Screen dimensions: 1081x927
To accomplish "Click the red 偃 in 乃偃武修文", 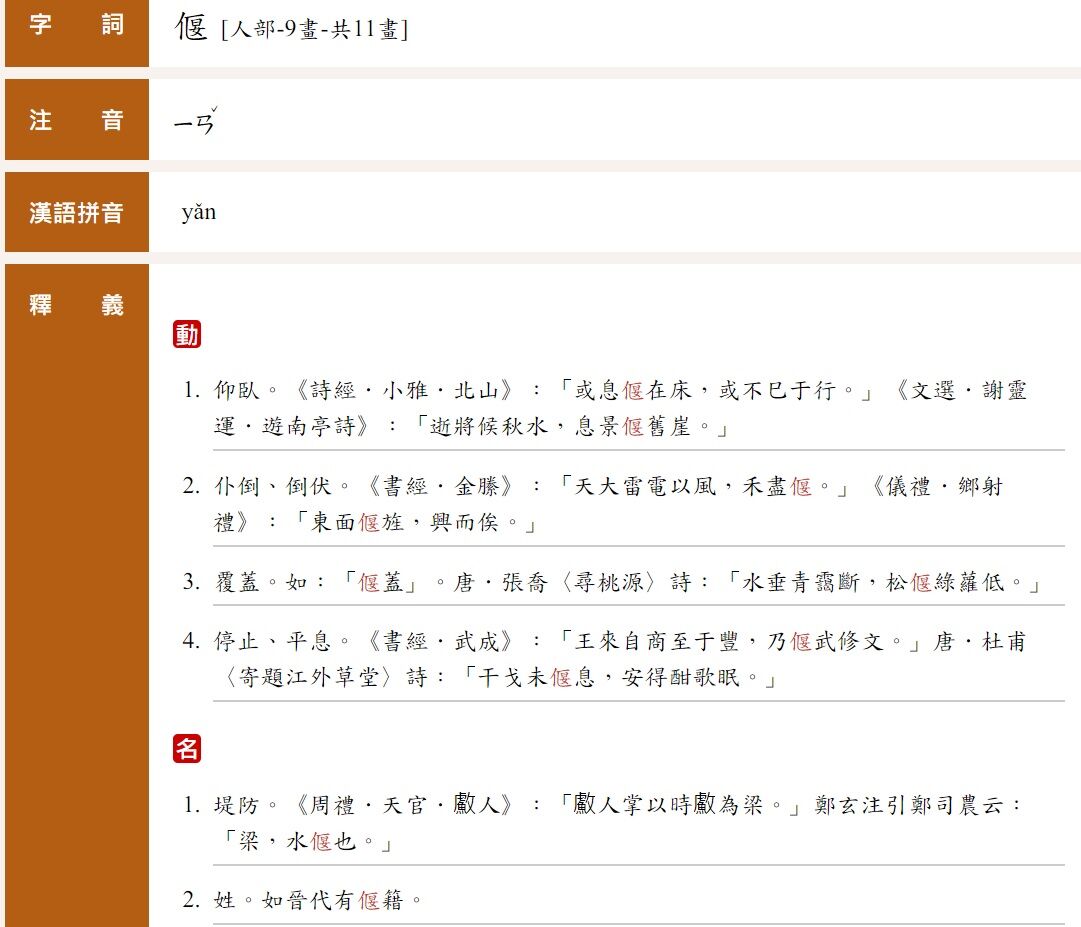I will 801,642.
